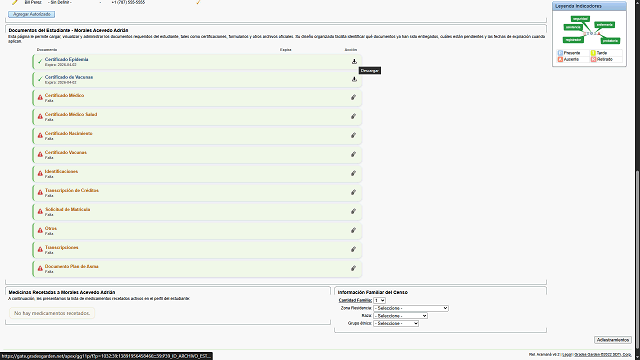Click the Adiestramientos button

coord(613,340)
